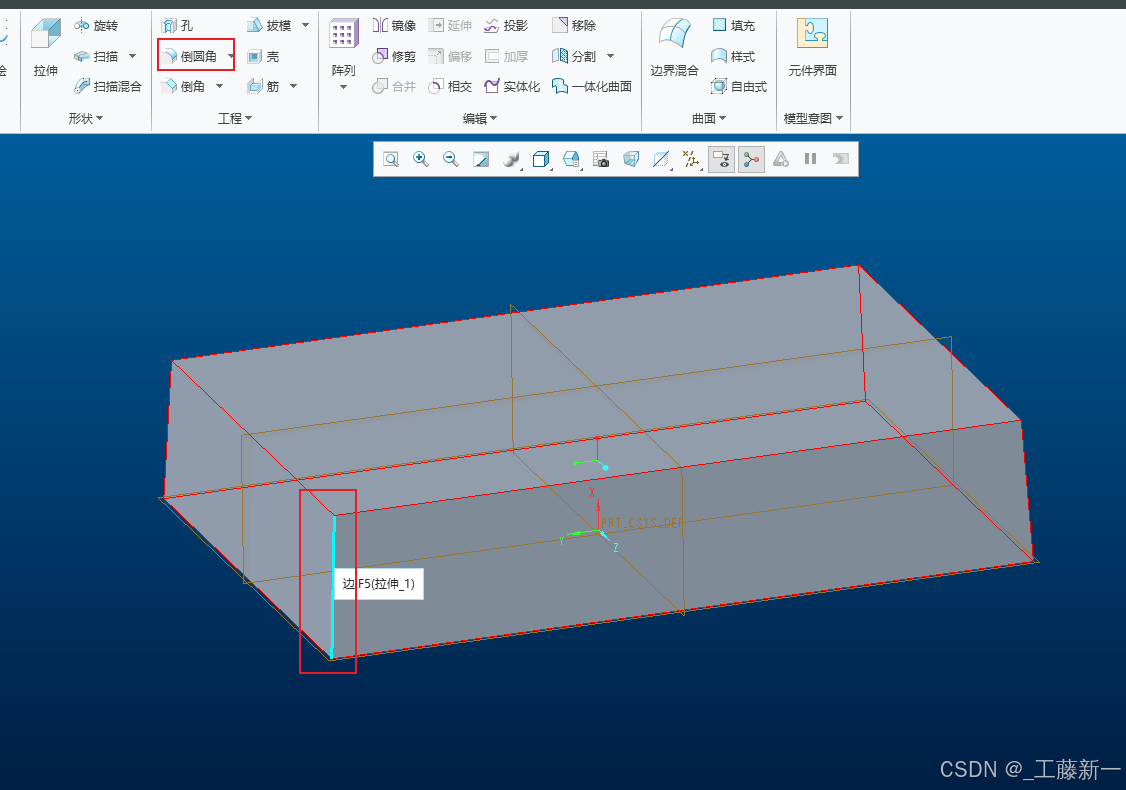
Task: Open the saved orientations dropdown
Action: (572, 159)
